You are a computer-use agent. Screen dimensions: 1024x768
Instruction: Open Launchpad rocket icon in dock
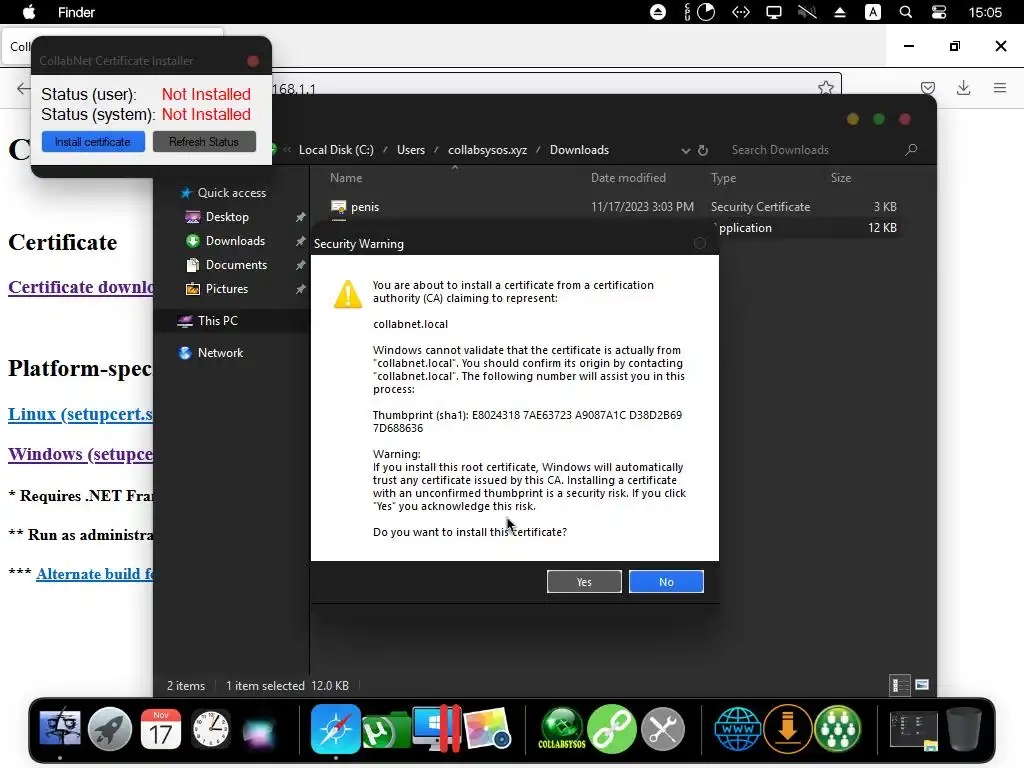click(110, 729)
